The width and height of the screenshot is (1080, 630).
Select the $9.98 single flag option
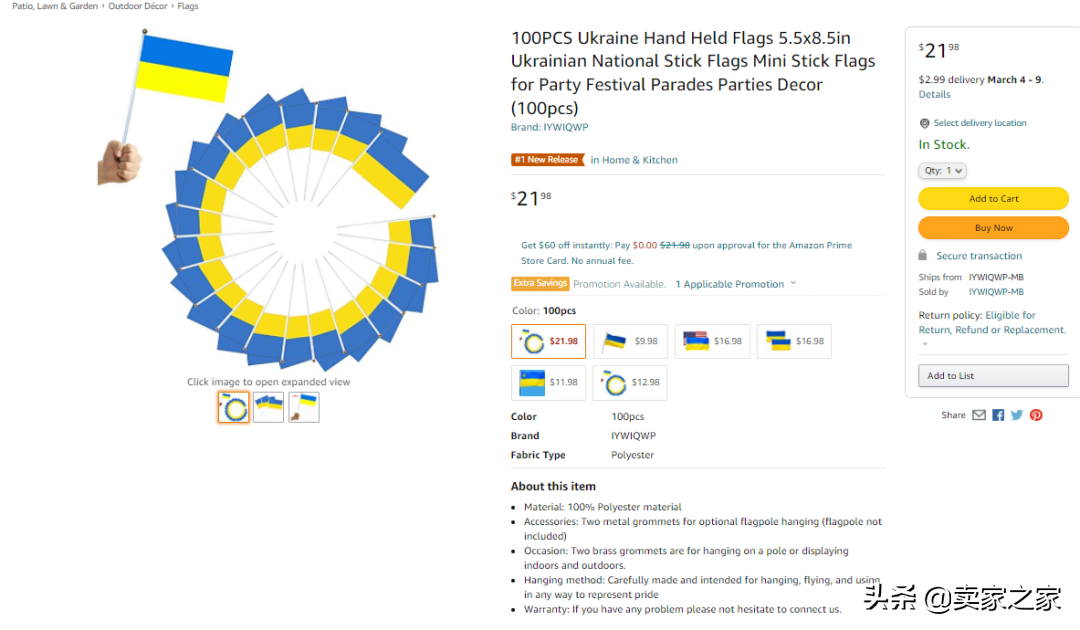point(631,341)
